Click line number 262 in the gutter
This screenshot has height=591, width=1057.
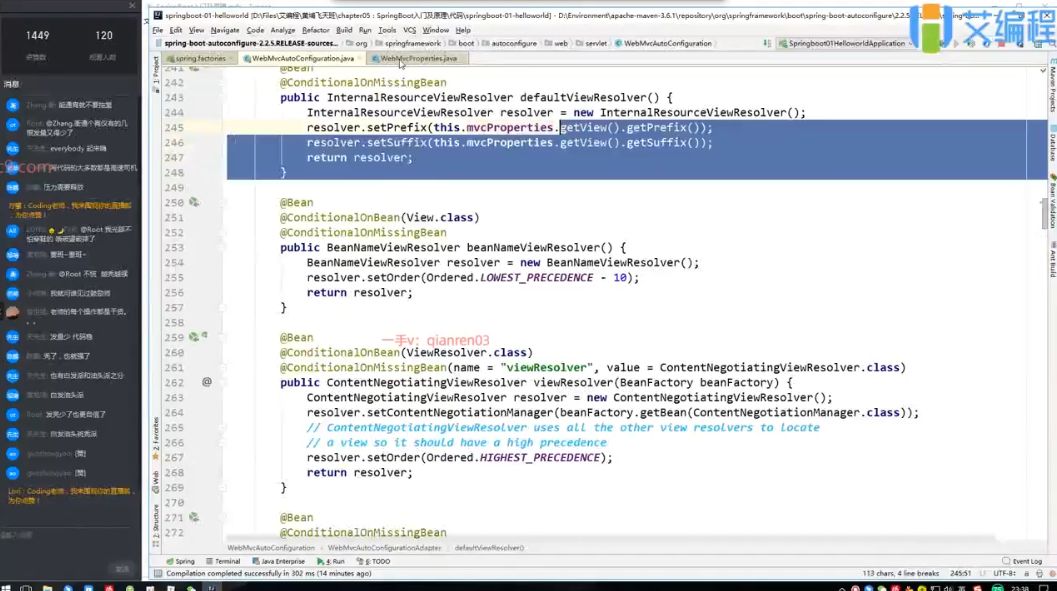click(174, 382)
